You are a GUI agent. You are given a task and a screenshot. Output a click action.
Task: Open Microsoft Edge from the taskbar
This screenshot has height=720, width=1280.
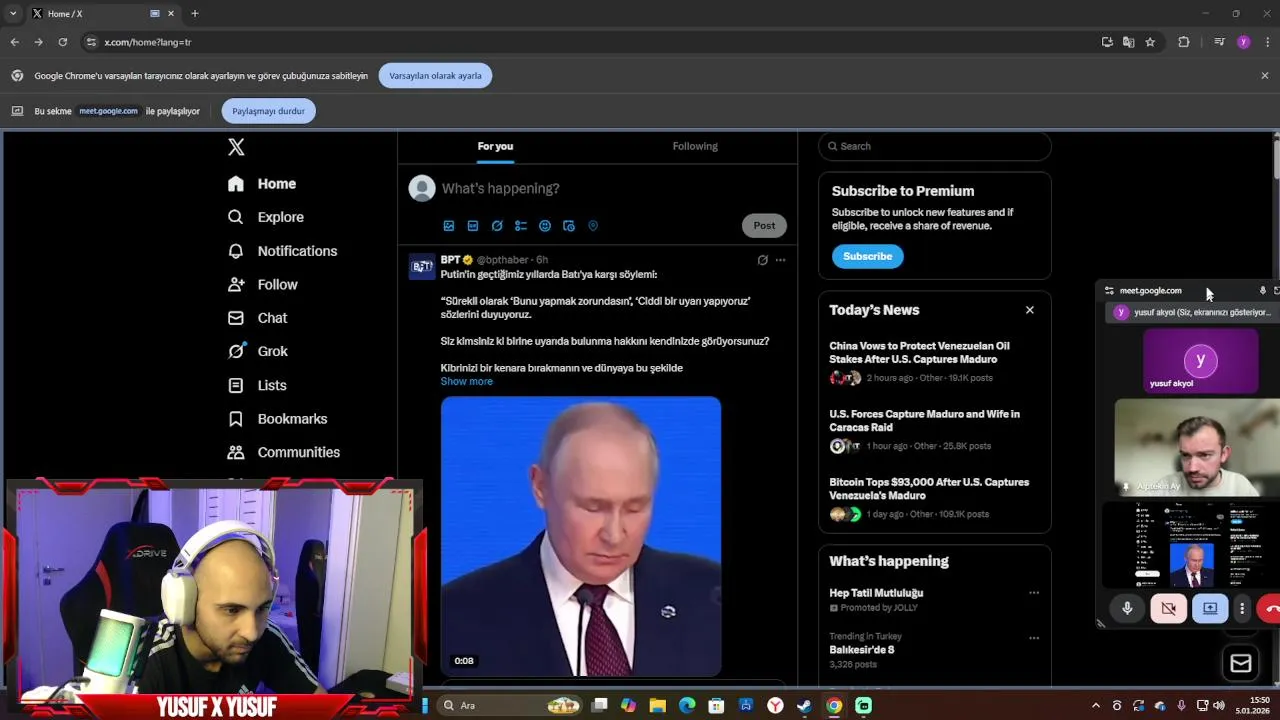coord(687,706)
